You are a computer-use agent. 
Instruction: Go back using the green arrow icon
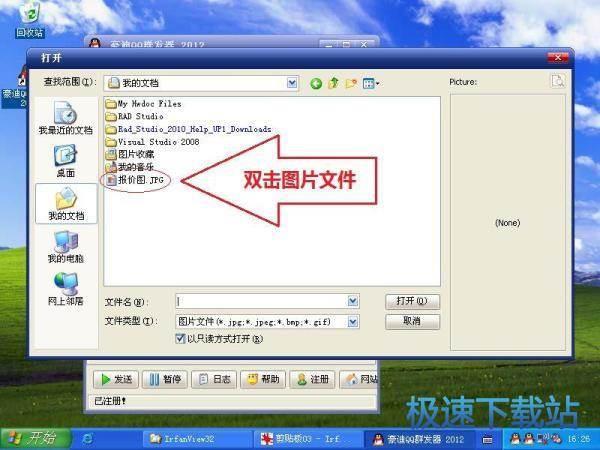point(316,83)
